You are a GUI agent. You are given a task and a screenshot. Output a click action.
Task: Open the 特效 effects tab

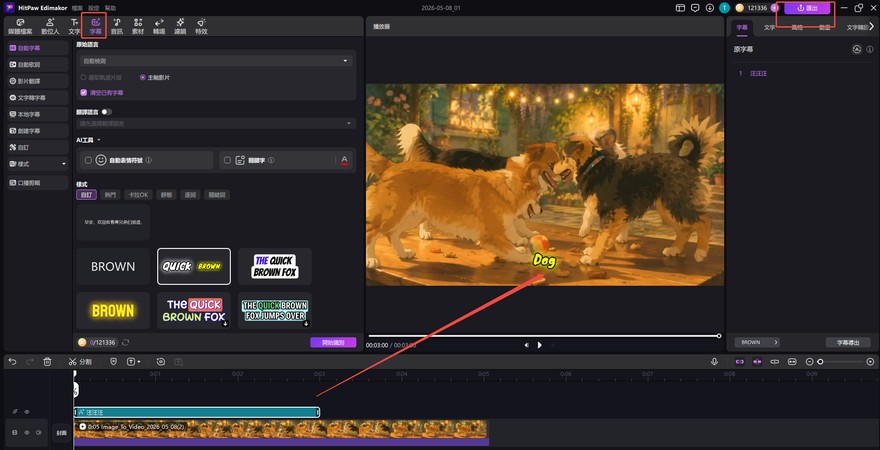(201, 26)
